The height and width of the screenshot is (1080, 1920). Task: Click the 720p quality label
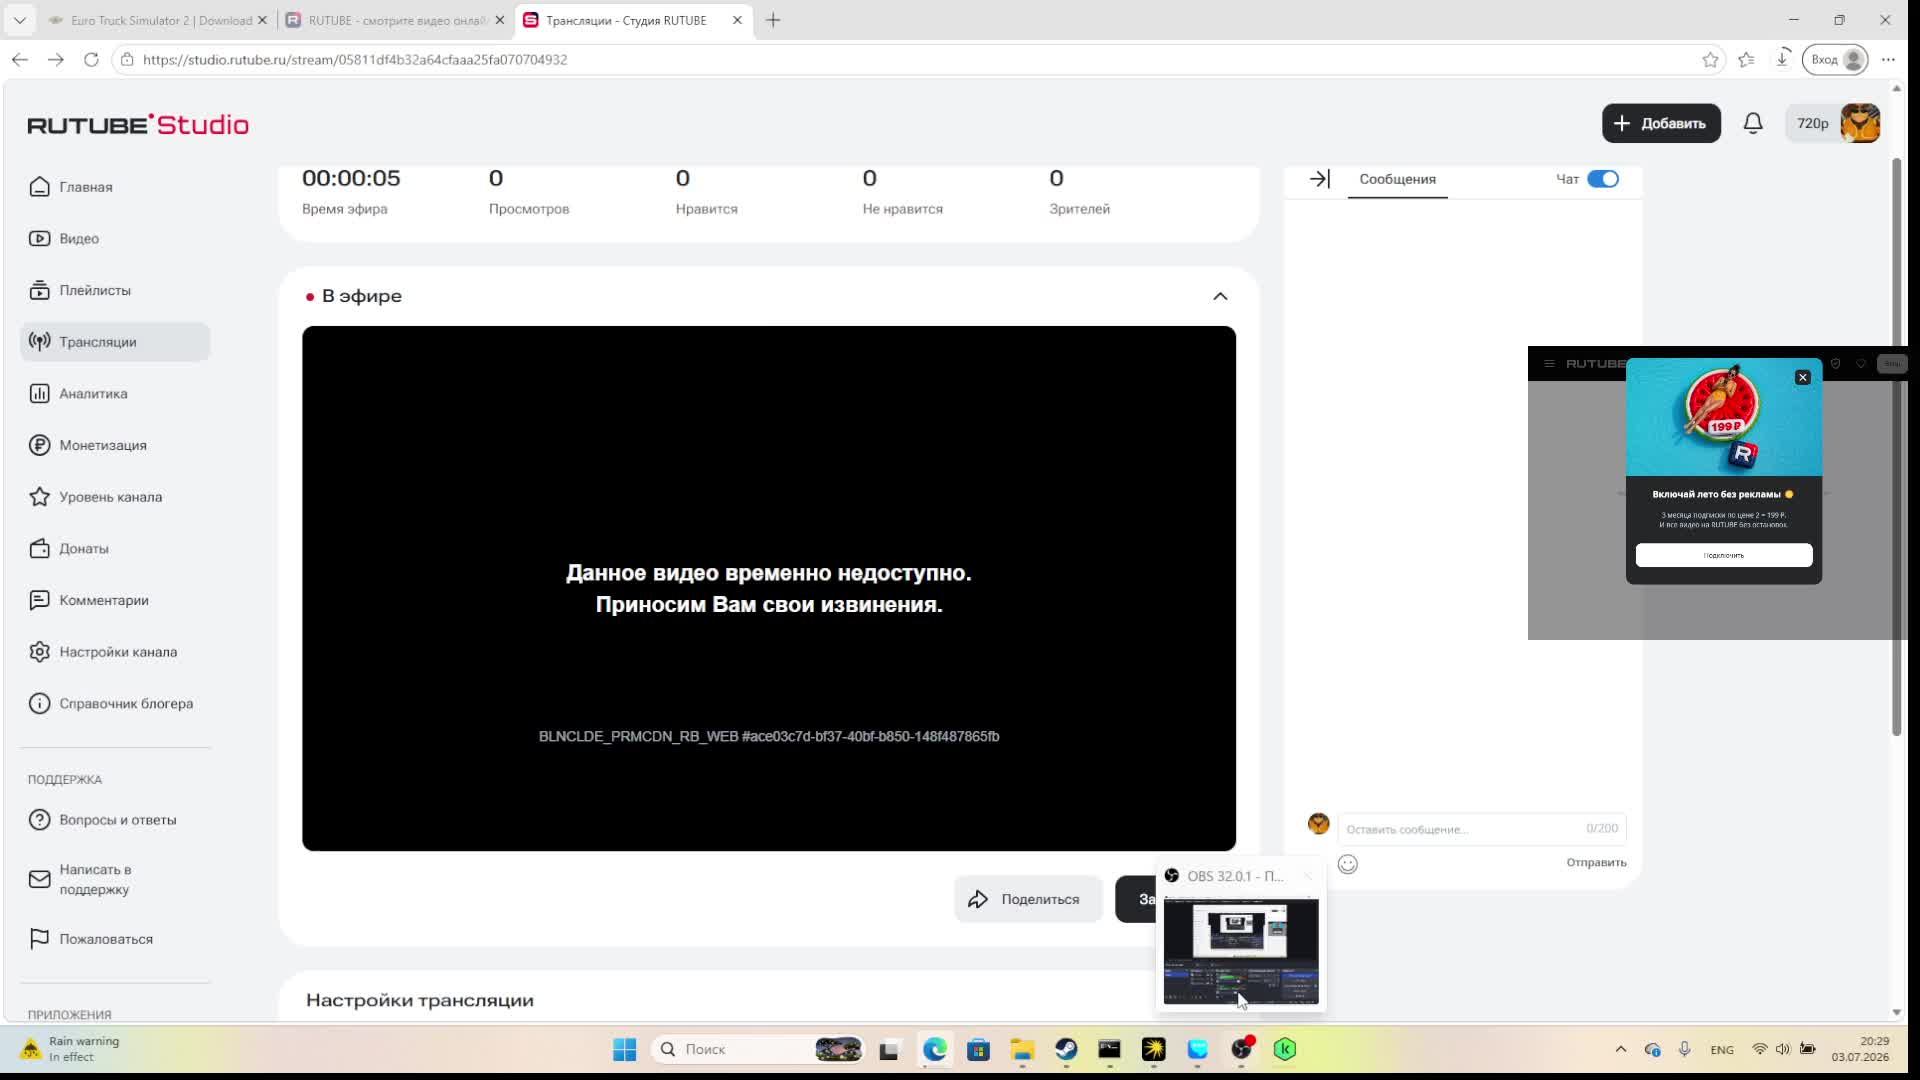point(1812,123)
